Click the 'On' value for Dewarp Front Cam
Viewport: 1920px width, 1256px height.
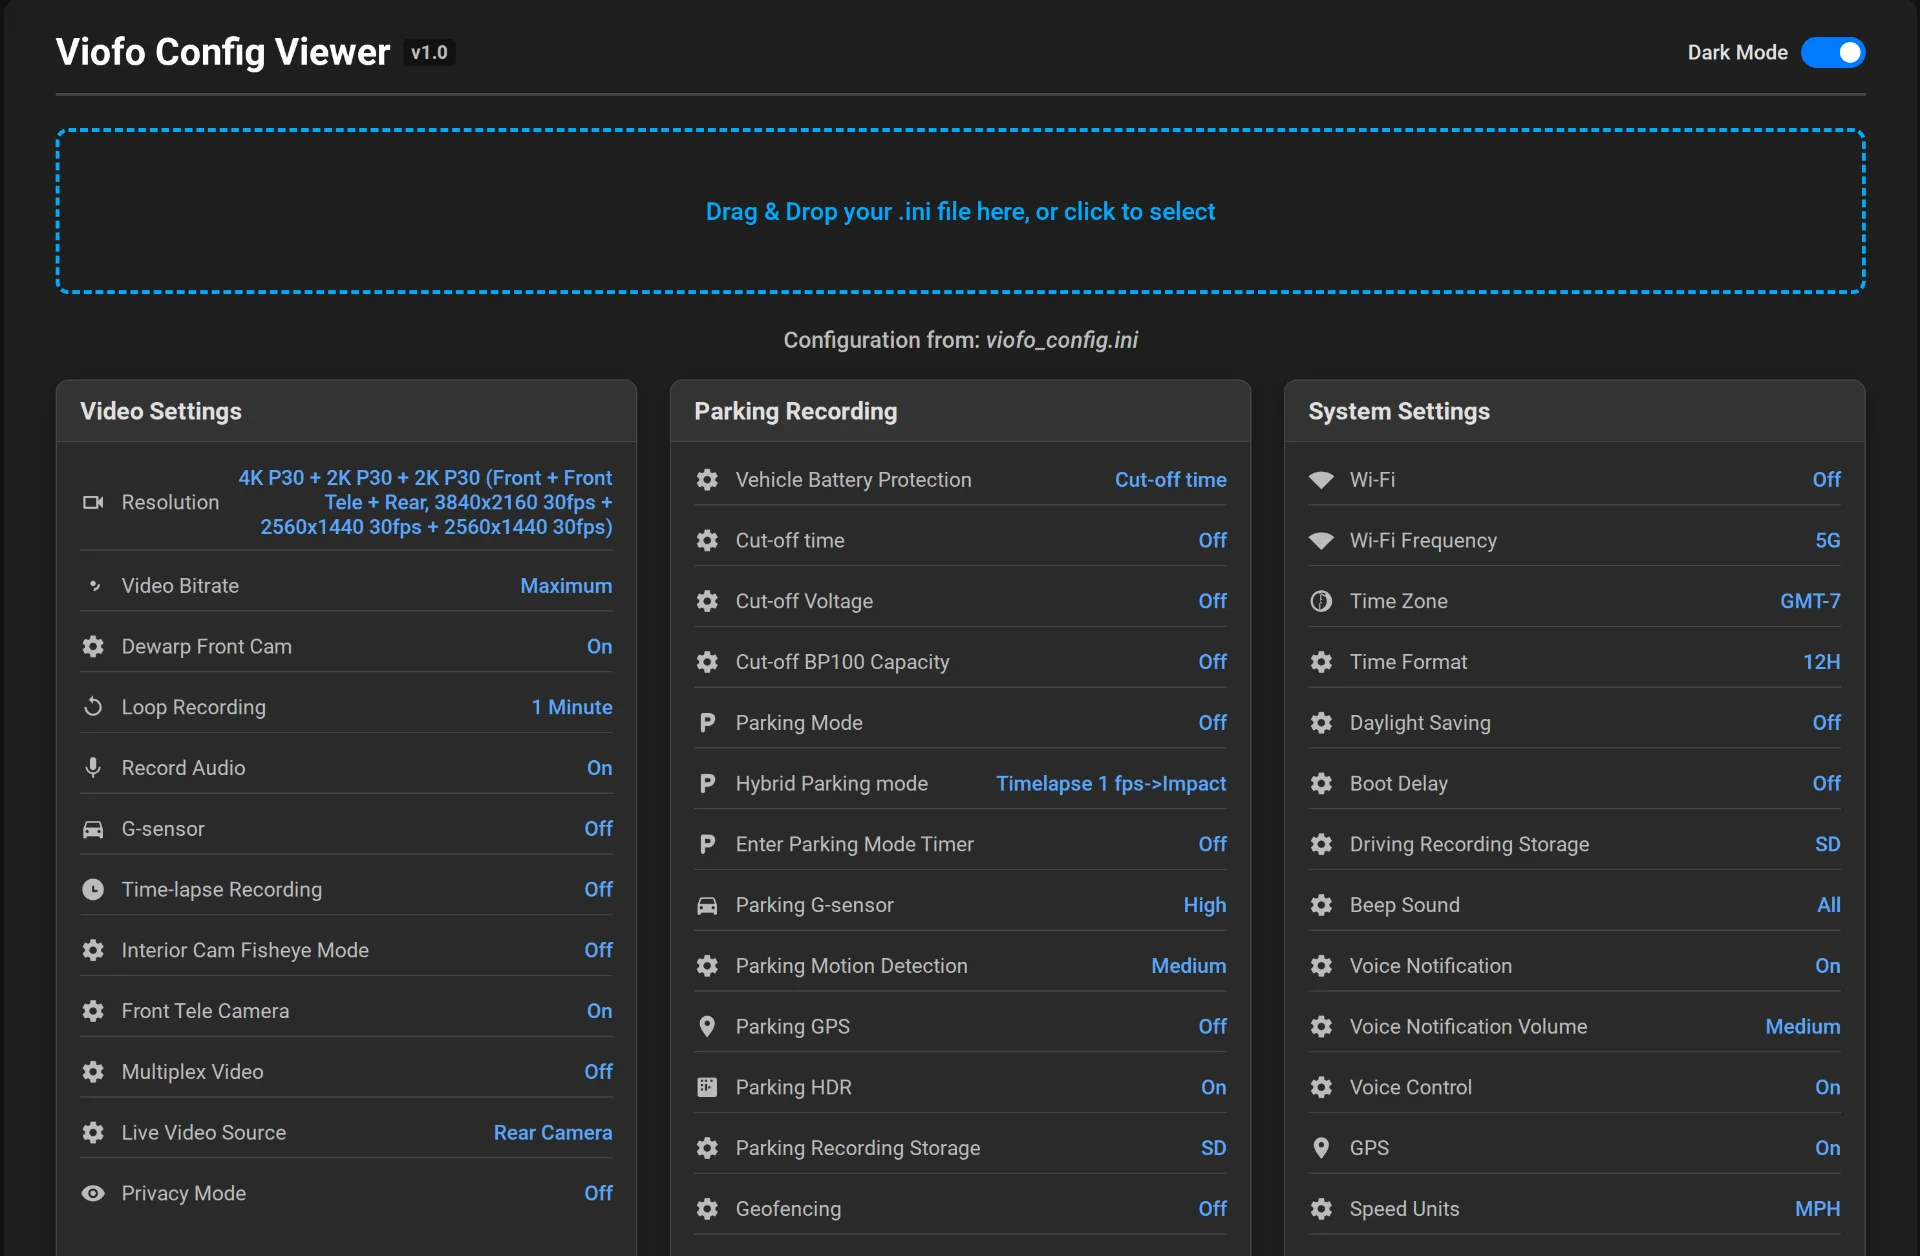600,647
